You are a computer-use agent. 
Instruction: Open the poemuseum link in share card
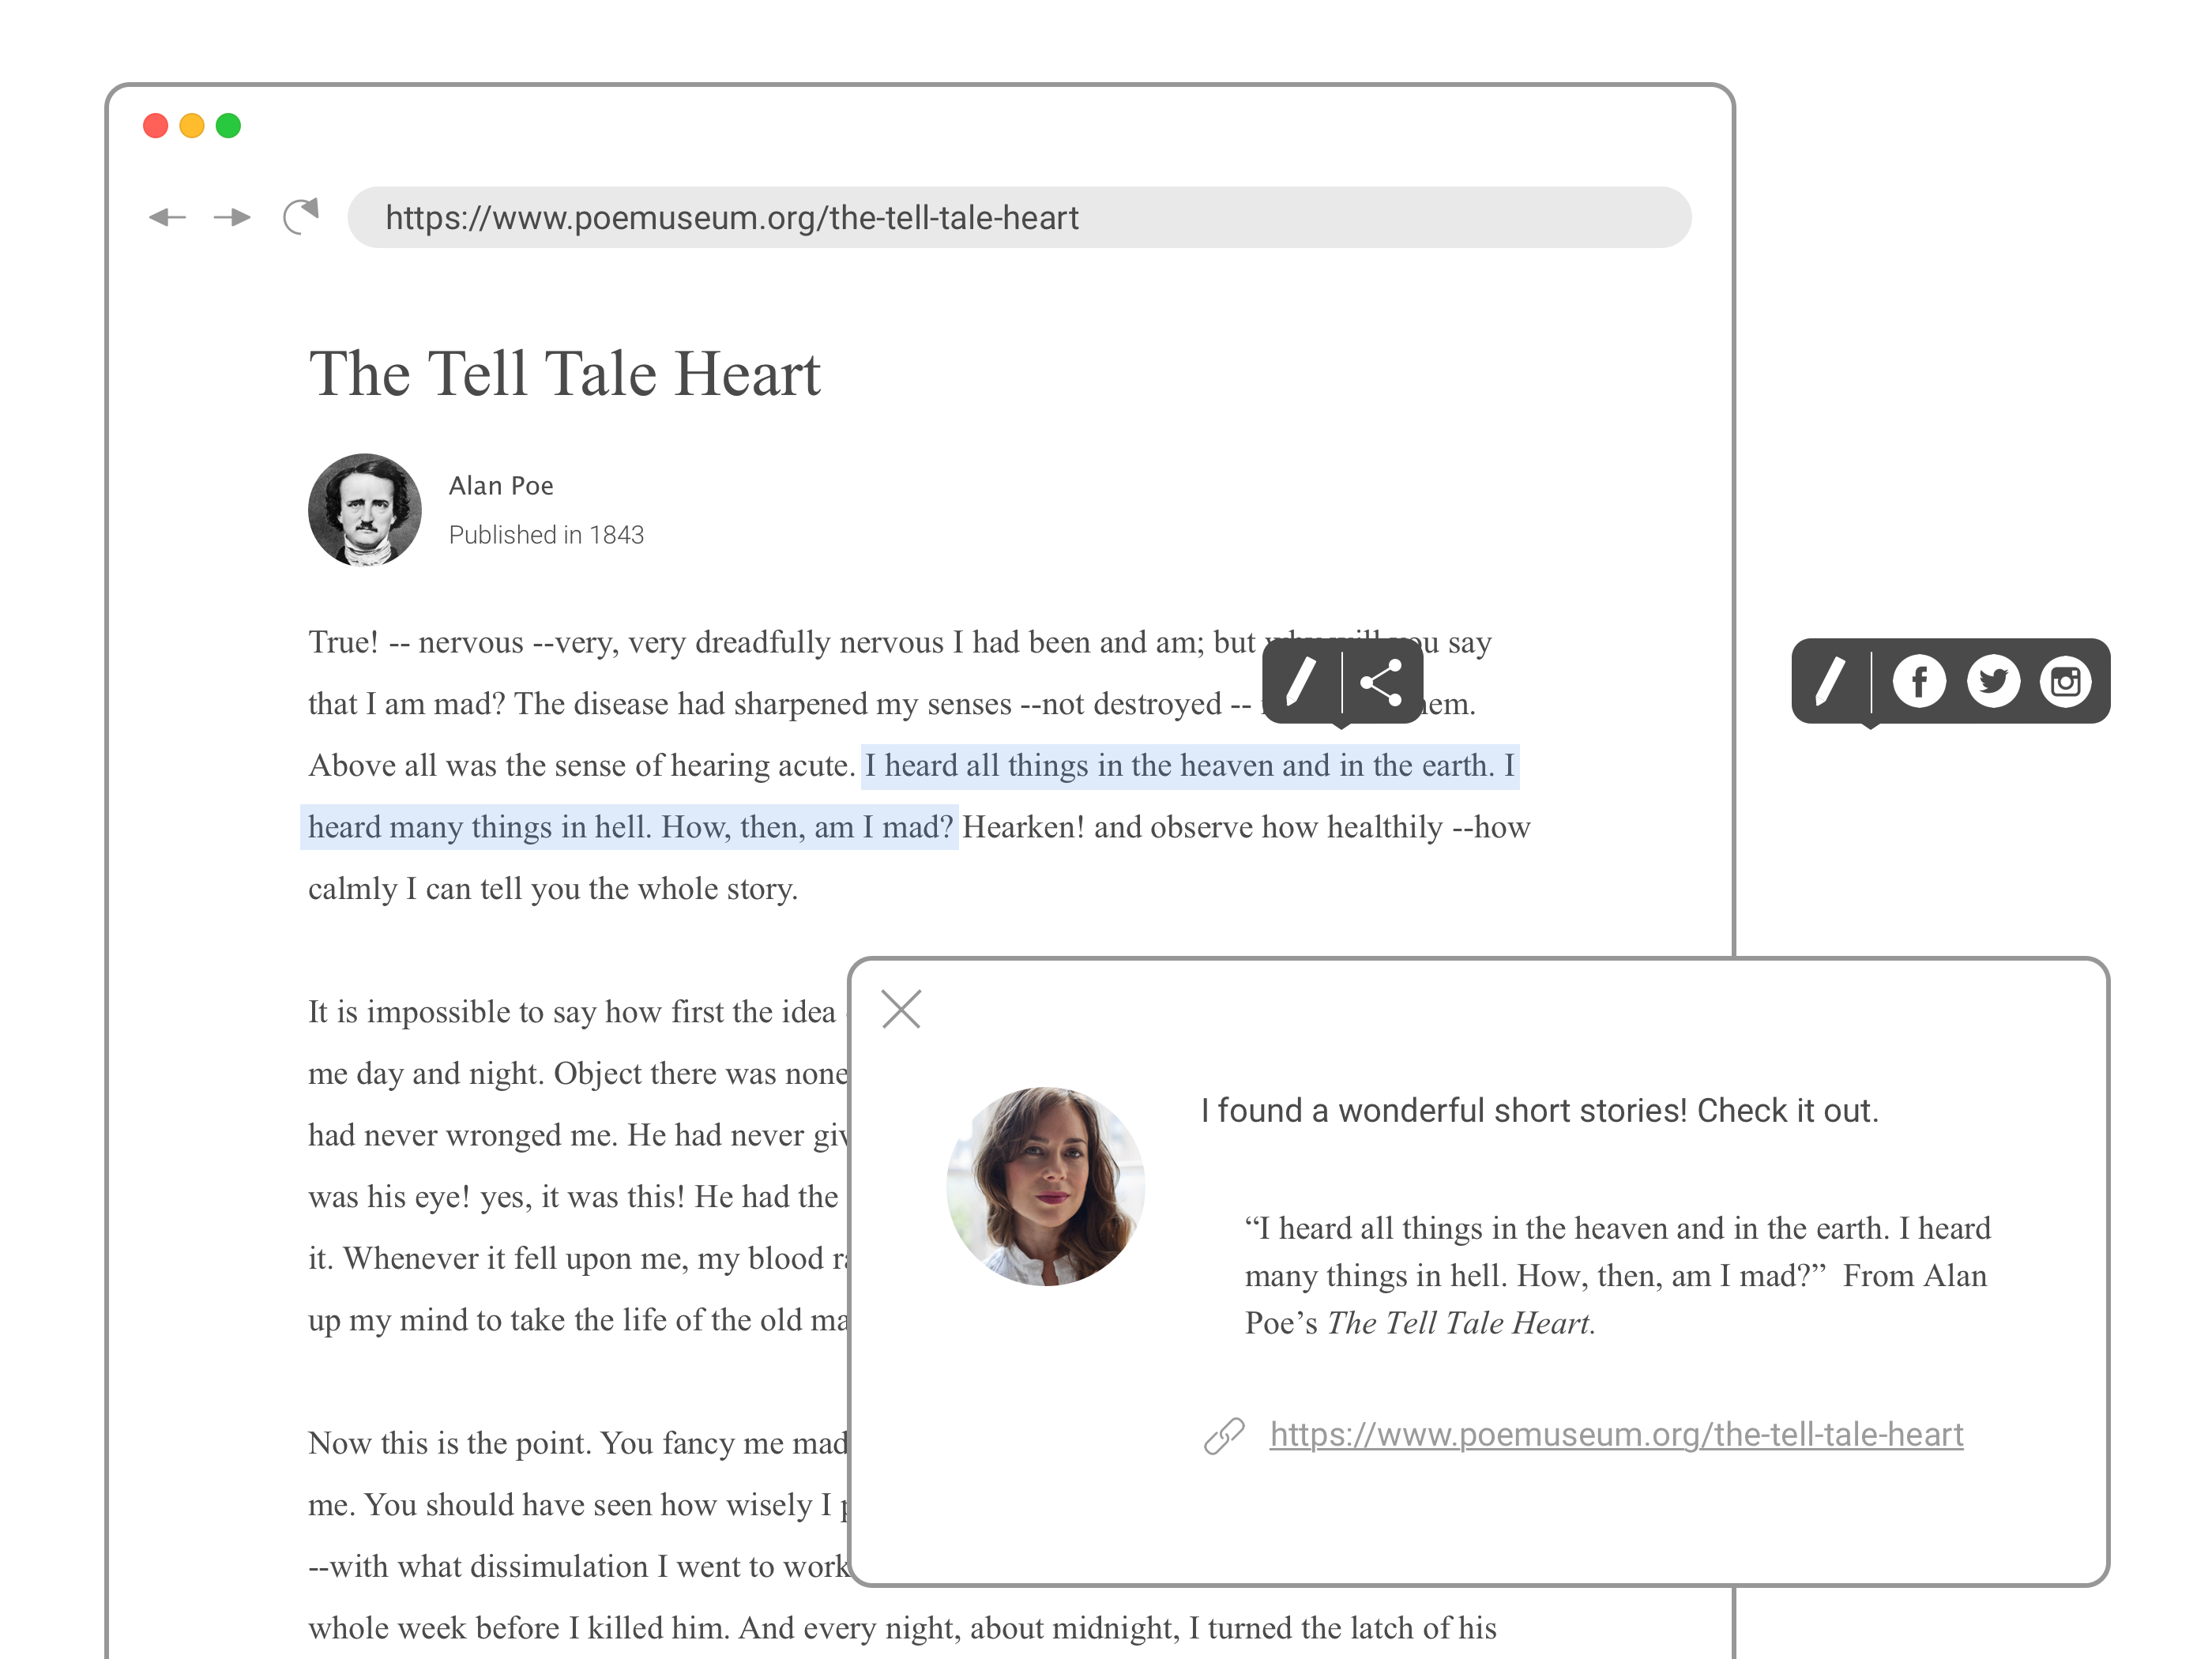coord(1616,1435)
